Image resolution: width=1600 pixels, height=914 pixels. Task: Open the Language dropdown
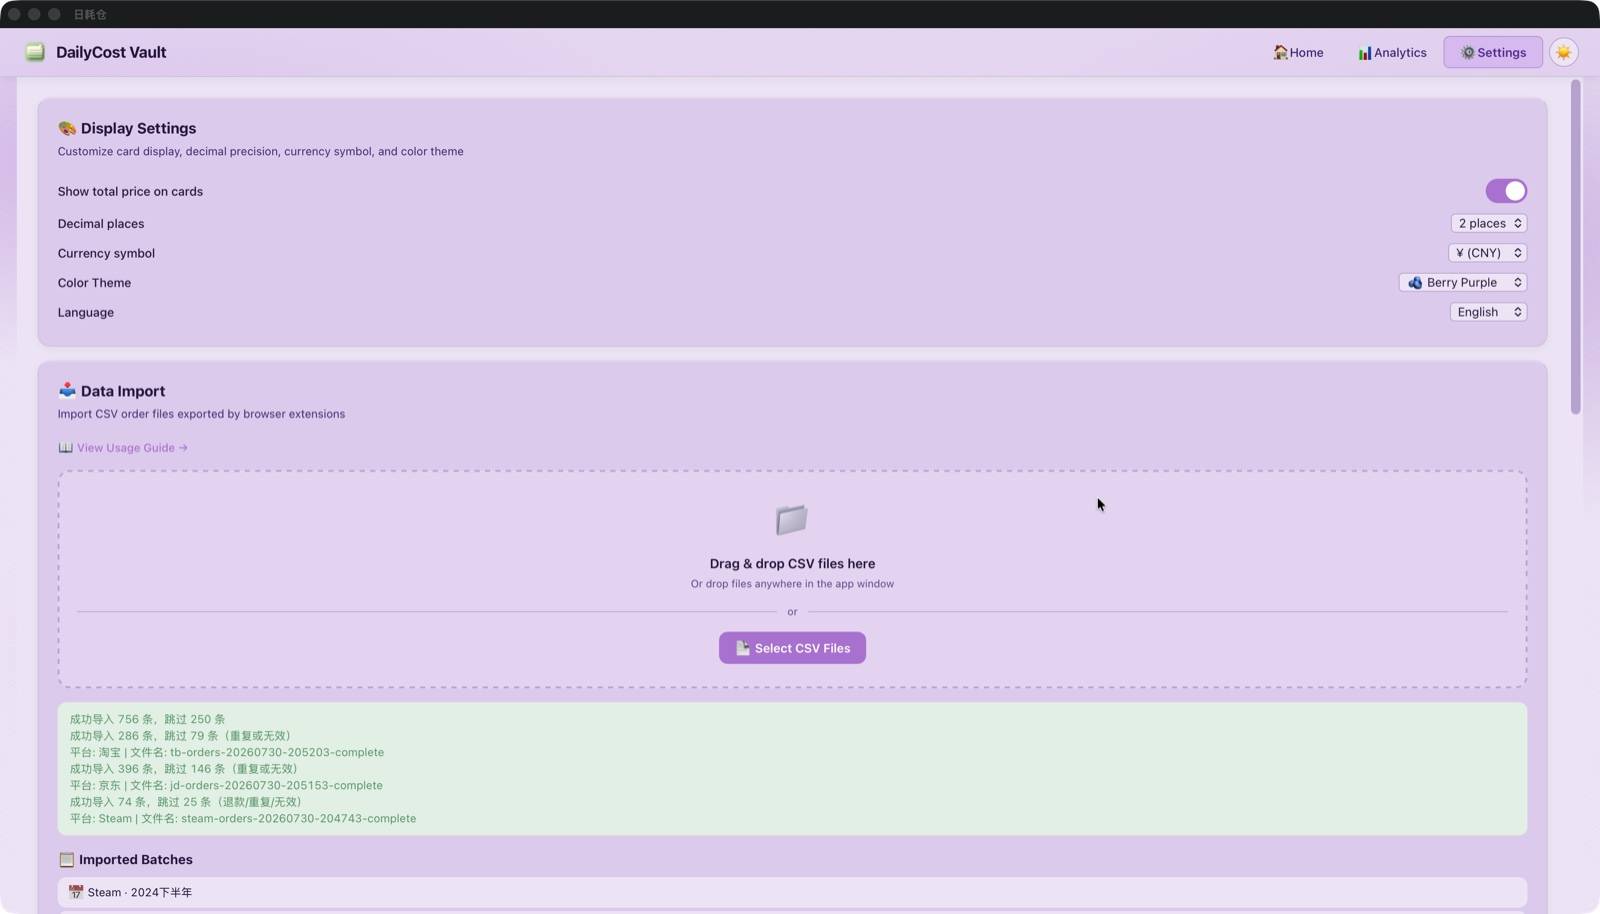click(x=1489, y=312)
